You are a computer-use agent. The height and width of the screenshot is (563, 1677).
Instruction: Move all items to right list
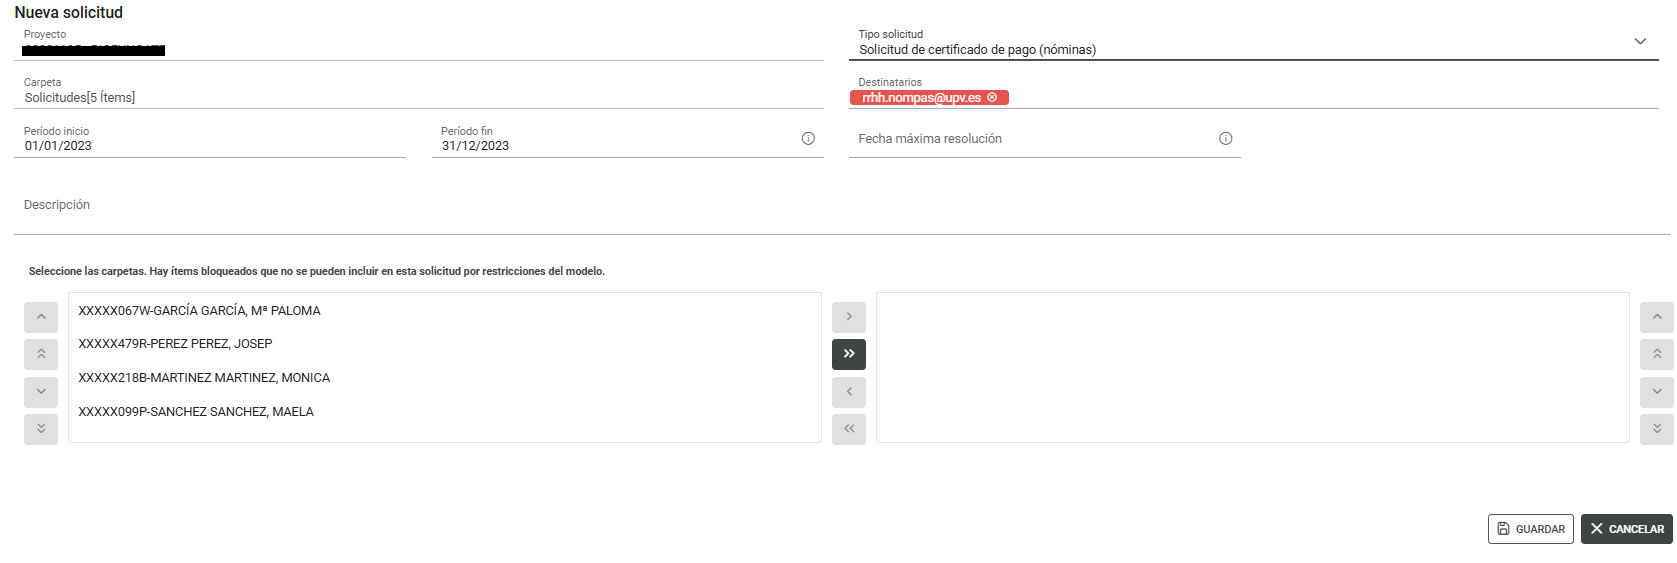point(849,354)
